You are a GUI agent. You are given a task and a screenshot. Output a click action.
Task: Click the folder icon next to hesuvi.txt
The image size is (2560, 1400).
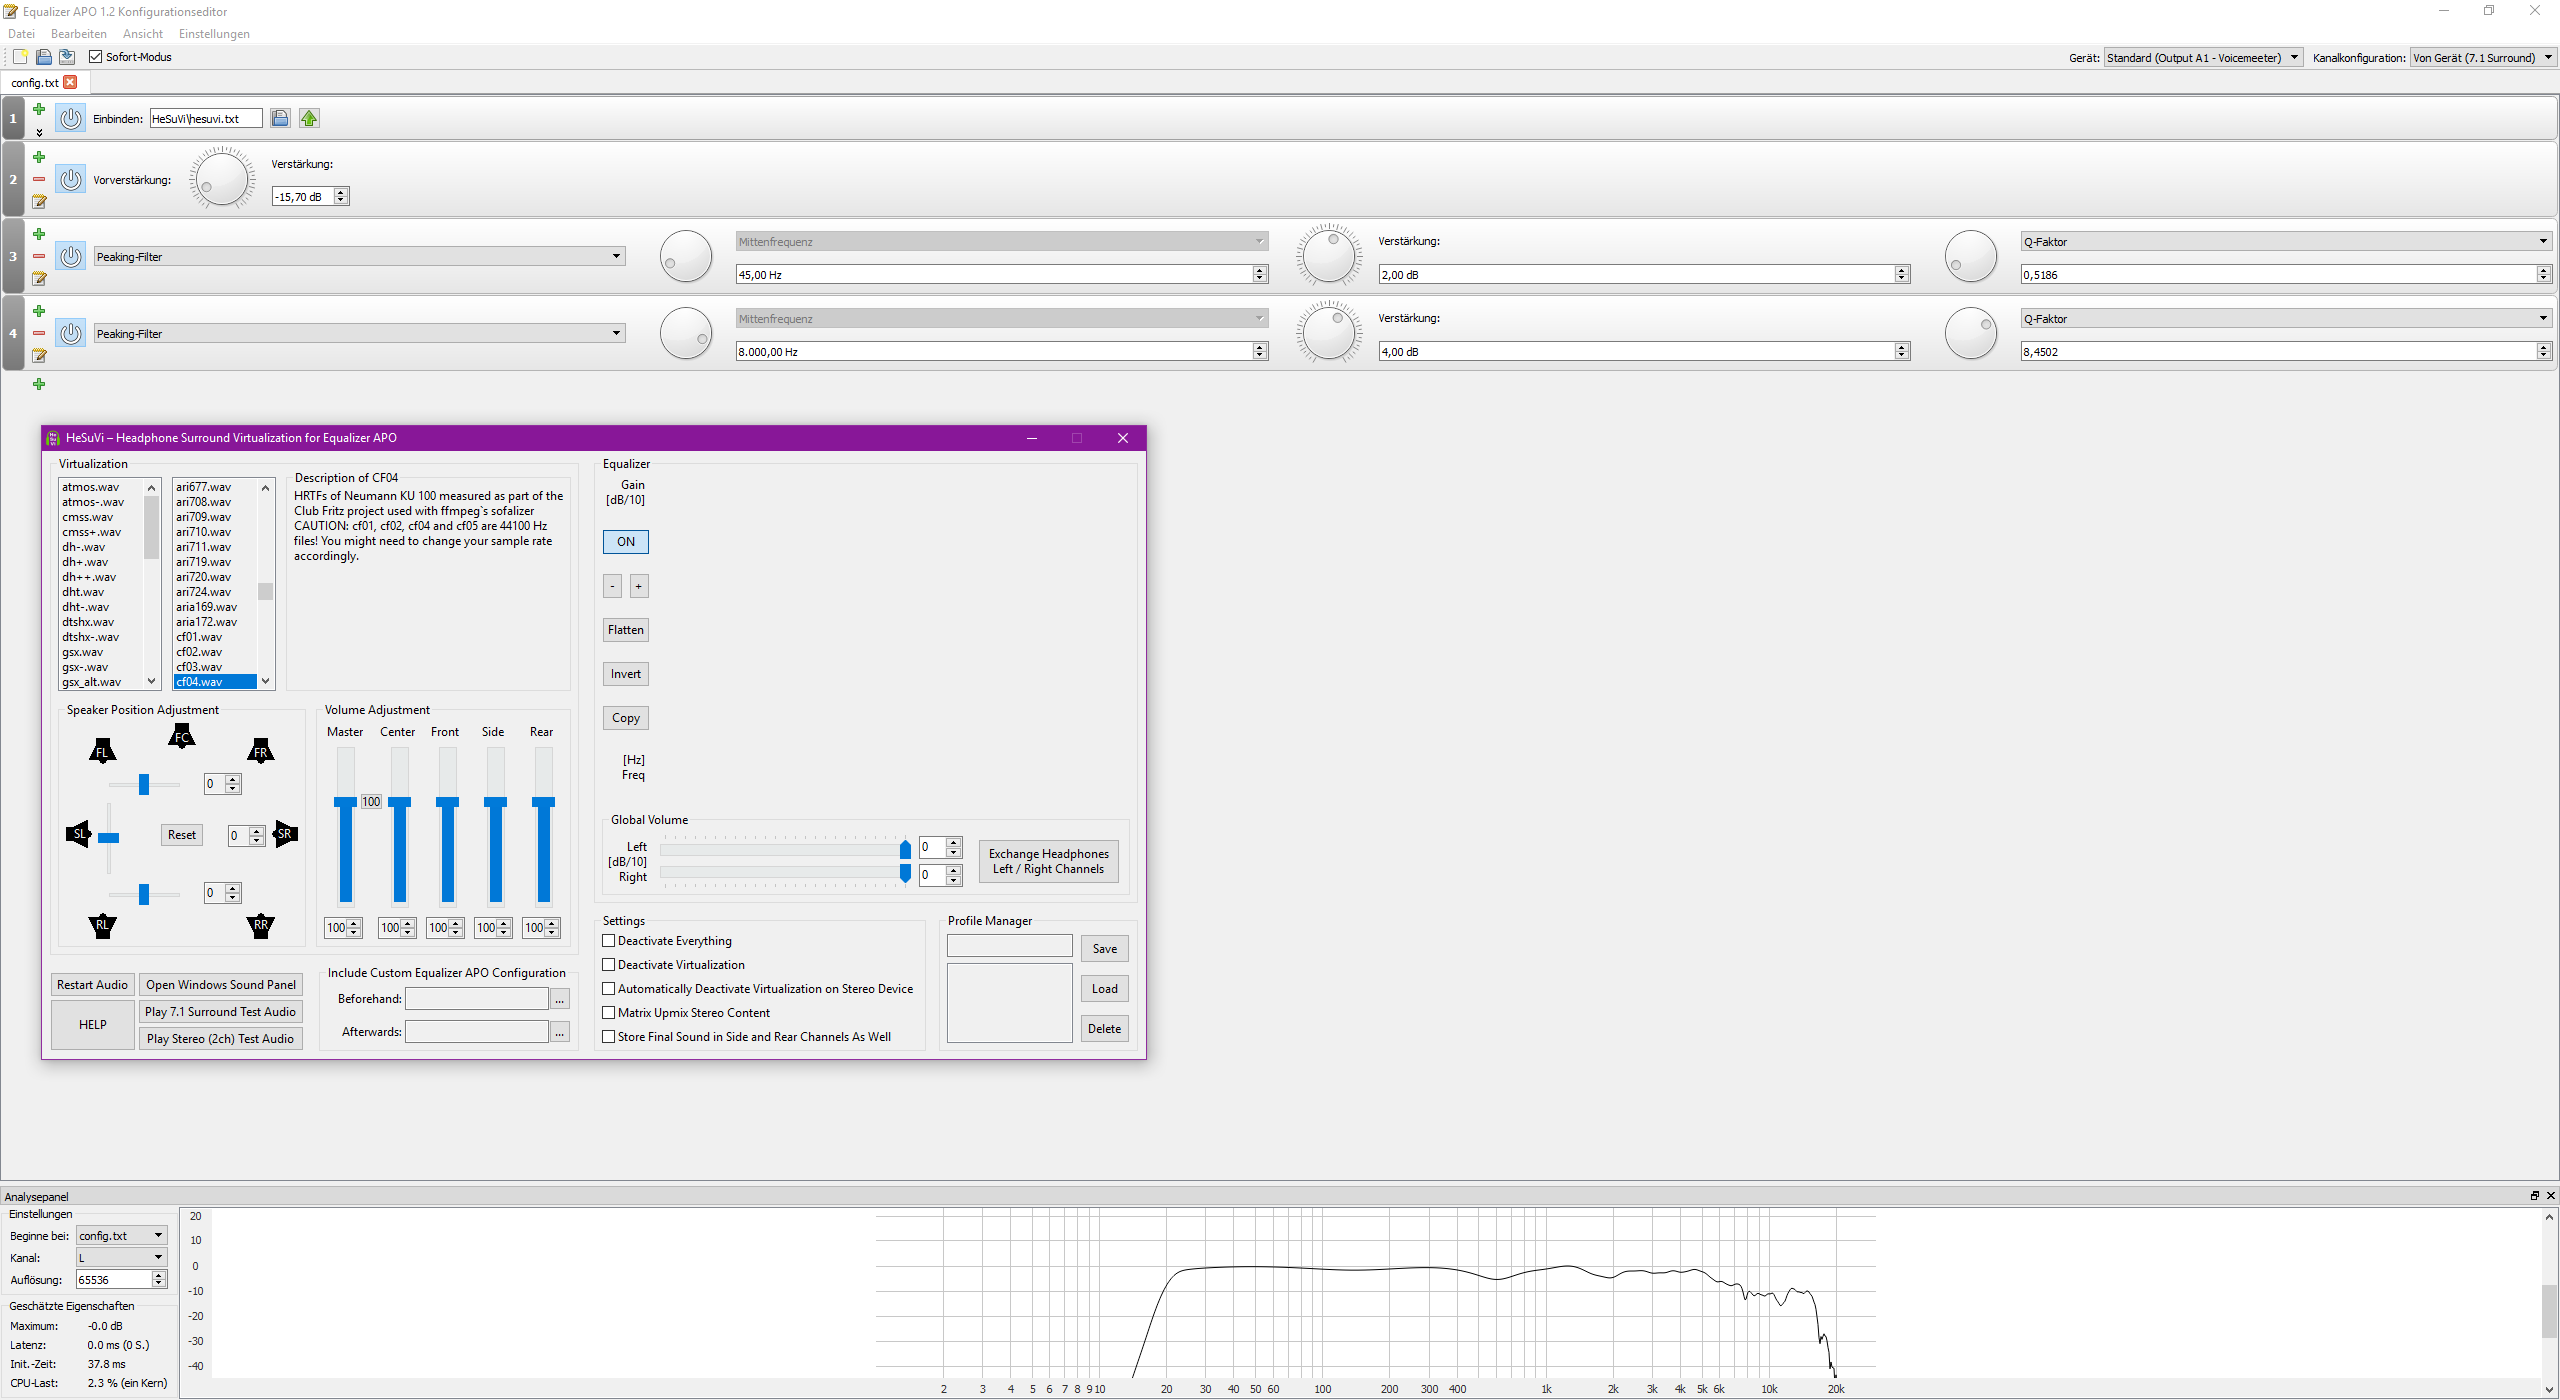[x=280, y=118]
